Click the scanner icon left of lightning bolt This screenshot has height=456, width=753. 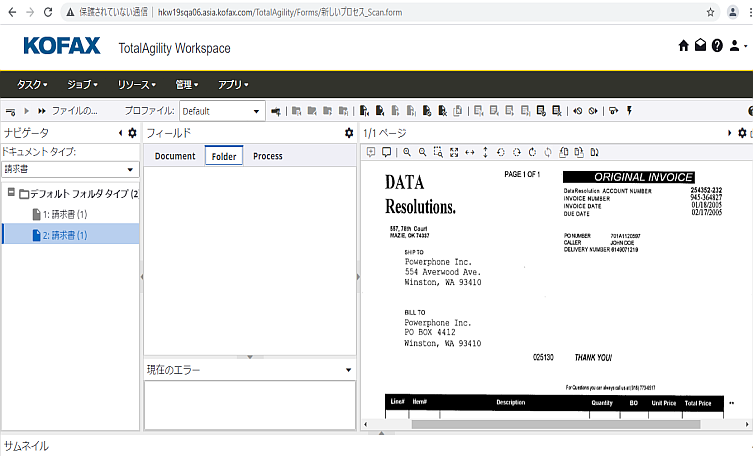(613, 111)
